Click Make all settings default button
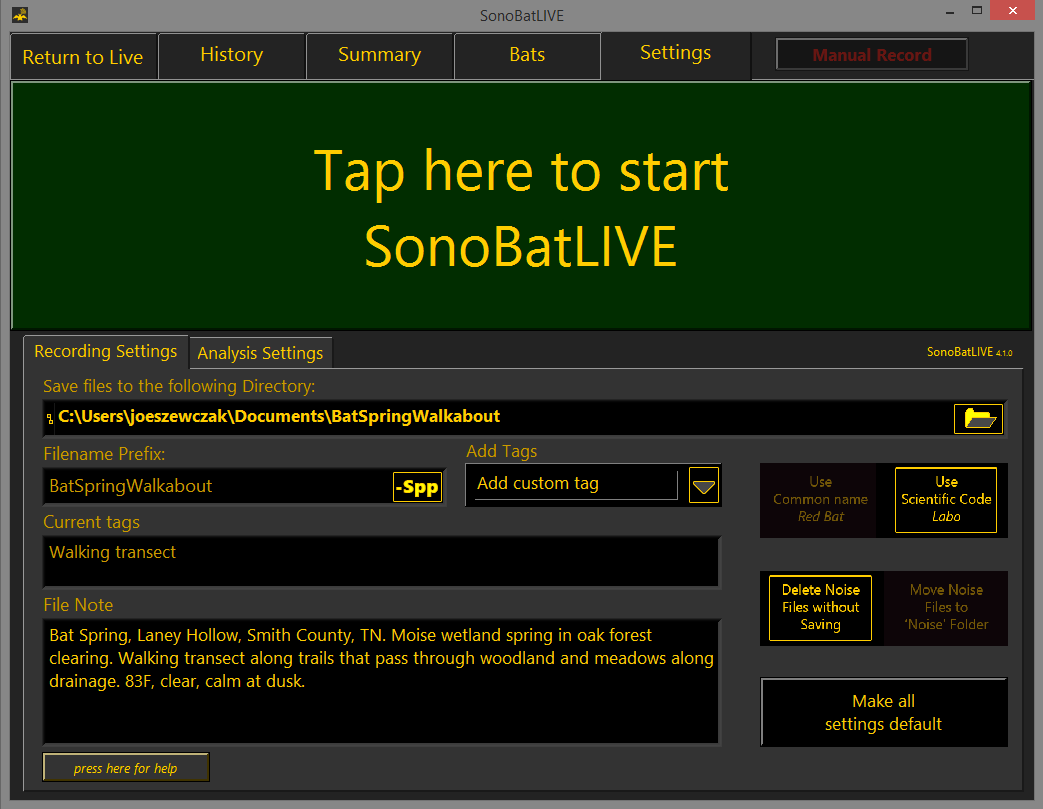Image resolution: width=1043 pixels, height=809 pixels. click(x=883, y=712)
